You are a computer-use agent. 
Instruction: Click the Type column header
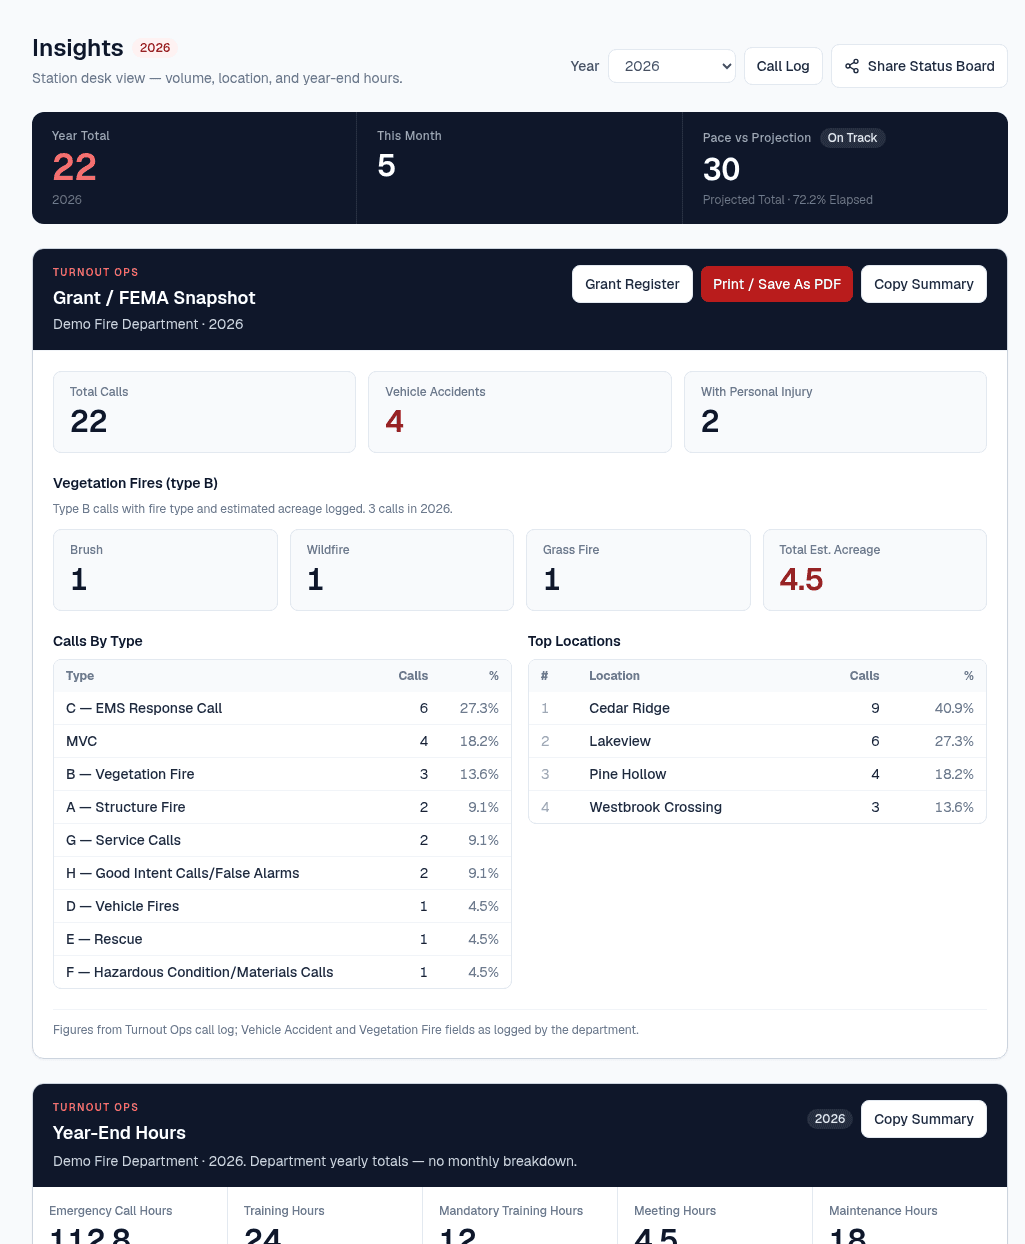click(x=80, y=676)
